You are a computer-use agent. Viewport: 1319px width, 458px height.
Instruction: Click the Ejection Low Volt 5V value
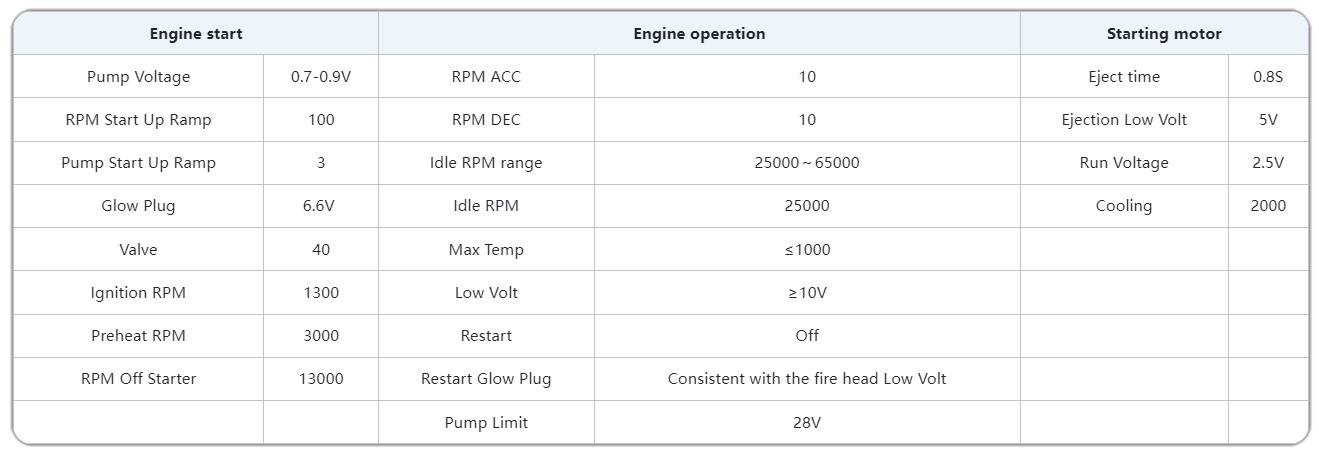tap(1268, 120)
